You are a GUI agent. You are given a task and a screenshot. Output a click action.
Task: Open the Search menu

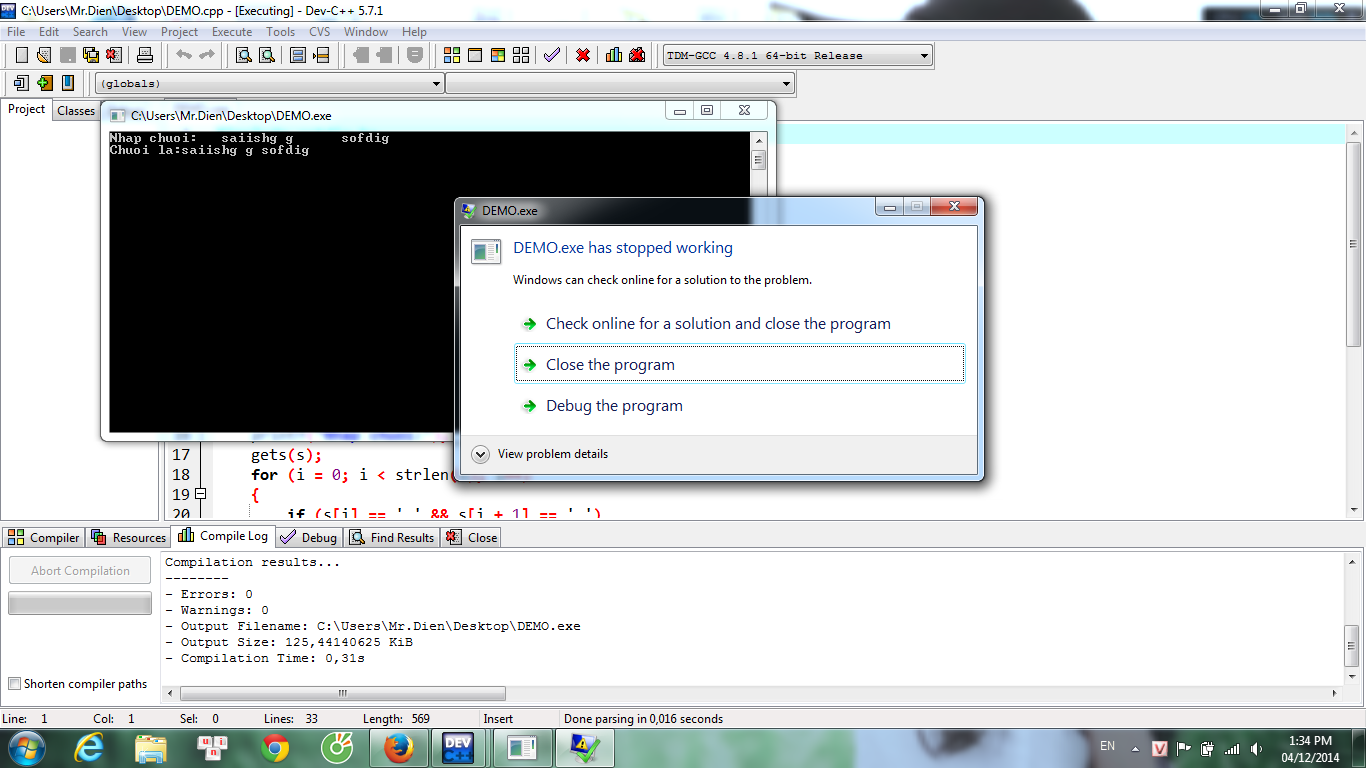point(90,32)
